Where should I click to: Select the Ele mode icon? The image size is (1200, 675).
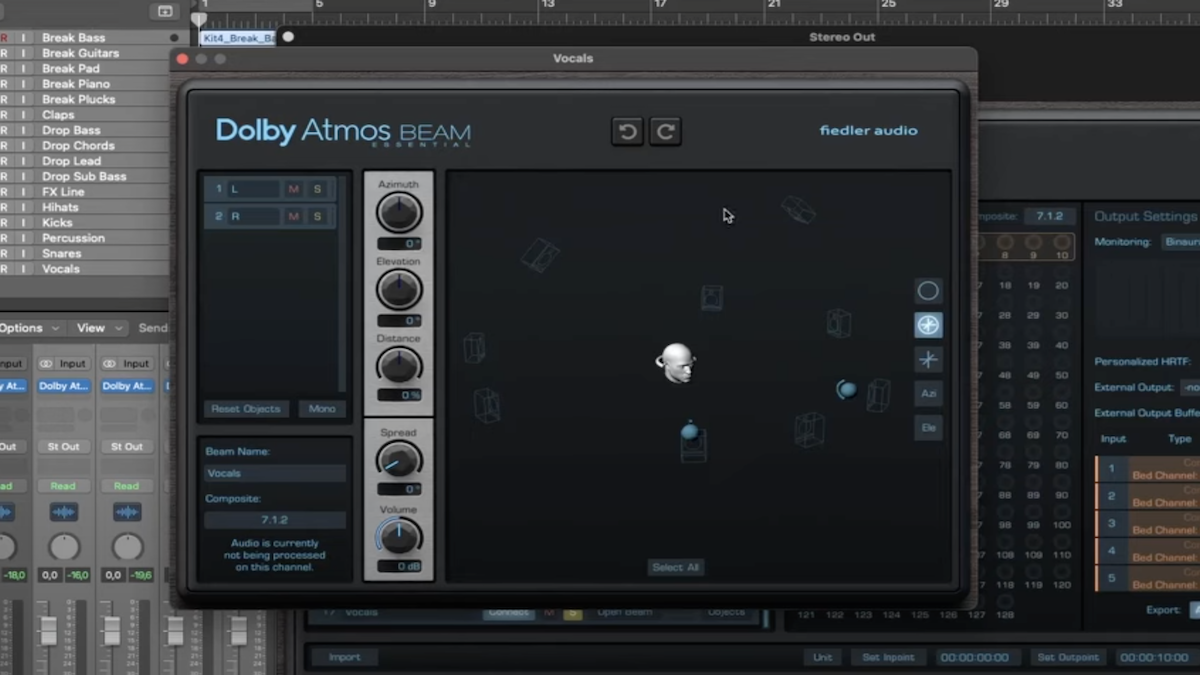pos(928,427)
